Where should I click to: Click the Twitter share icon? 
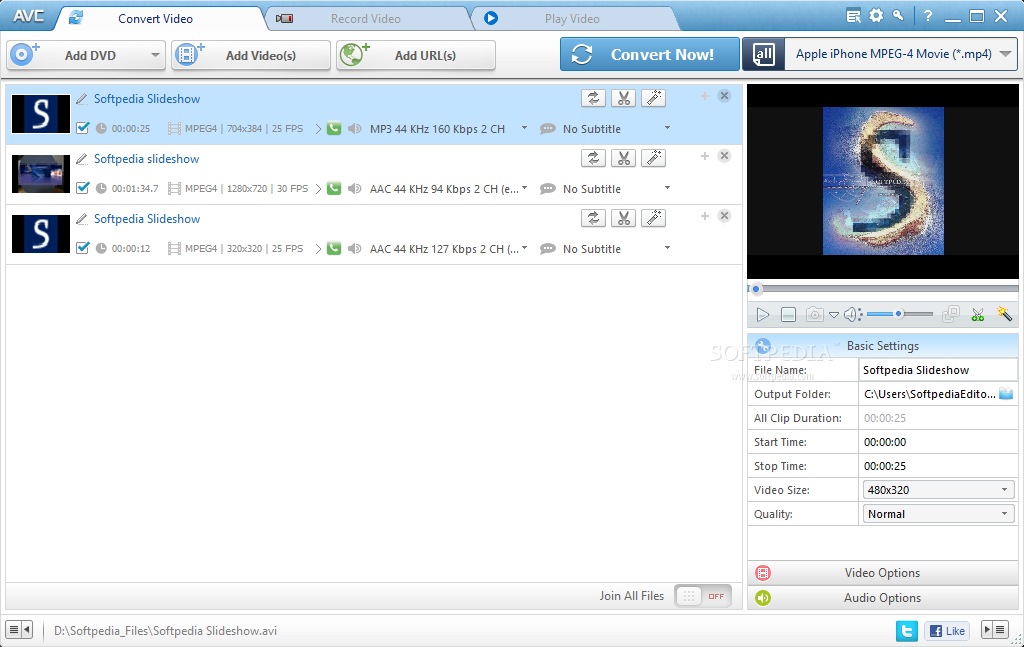tap(906, 631)
